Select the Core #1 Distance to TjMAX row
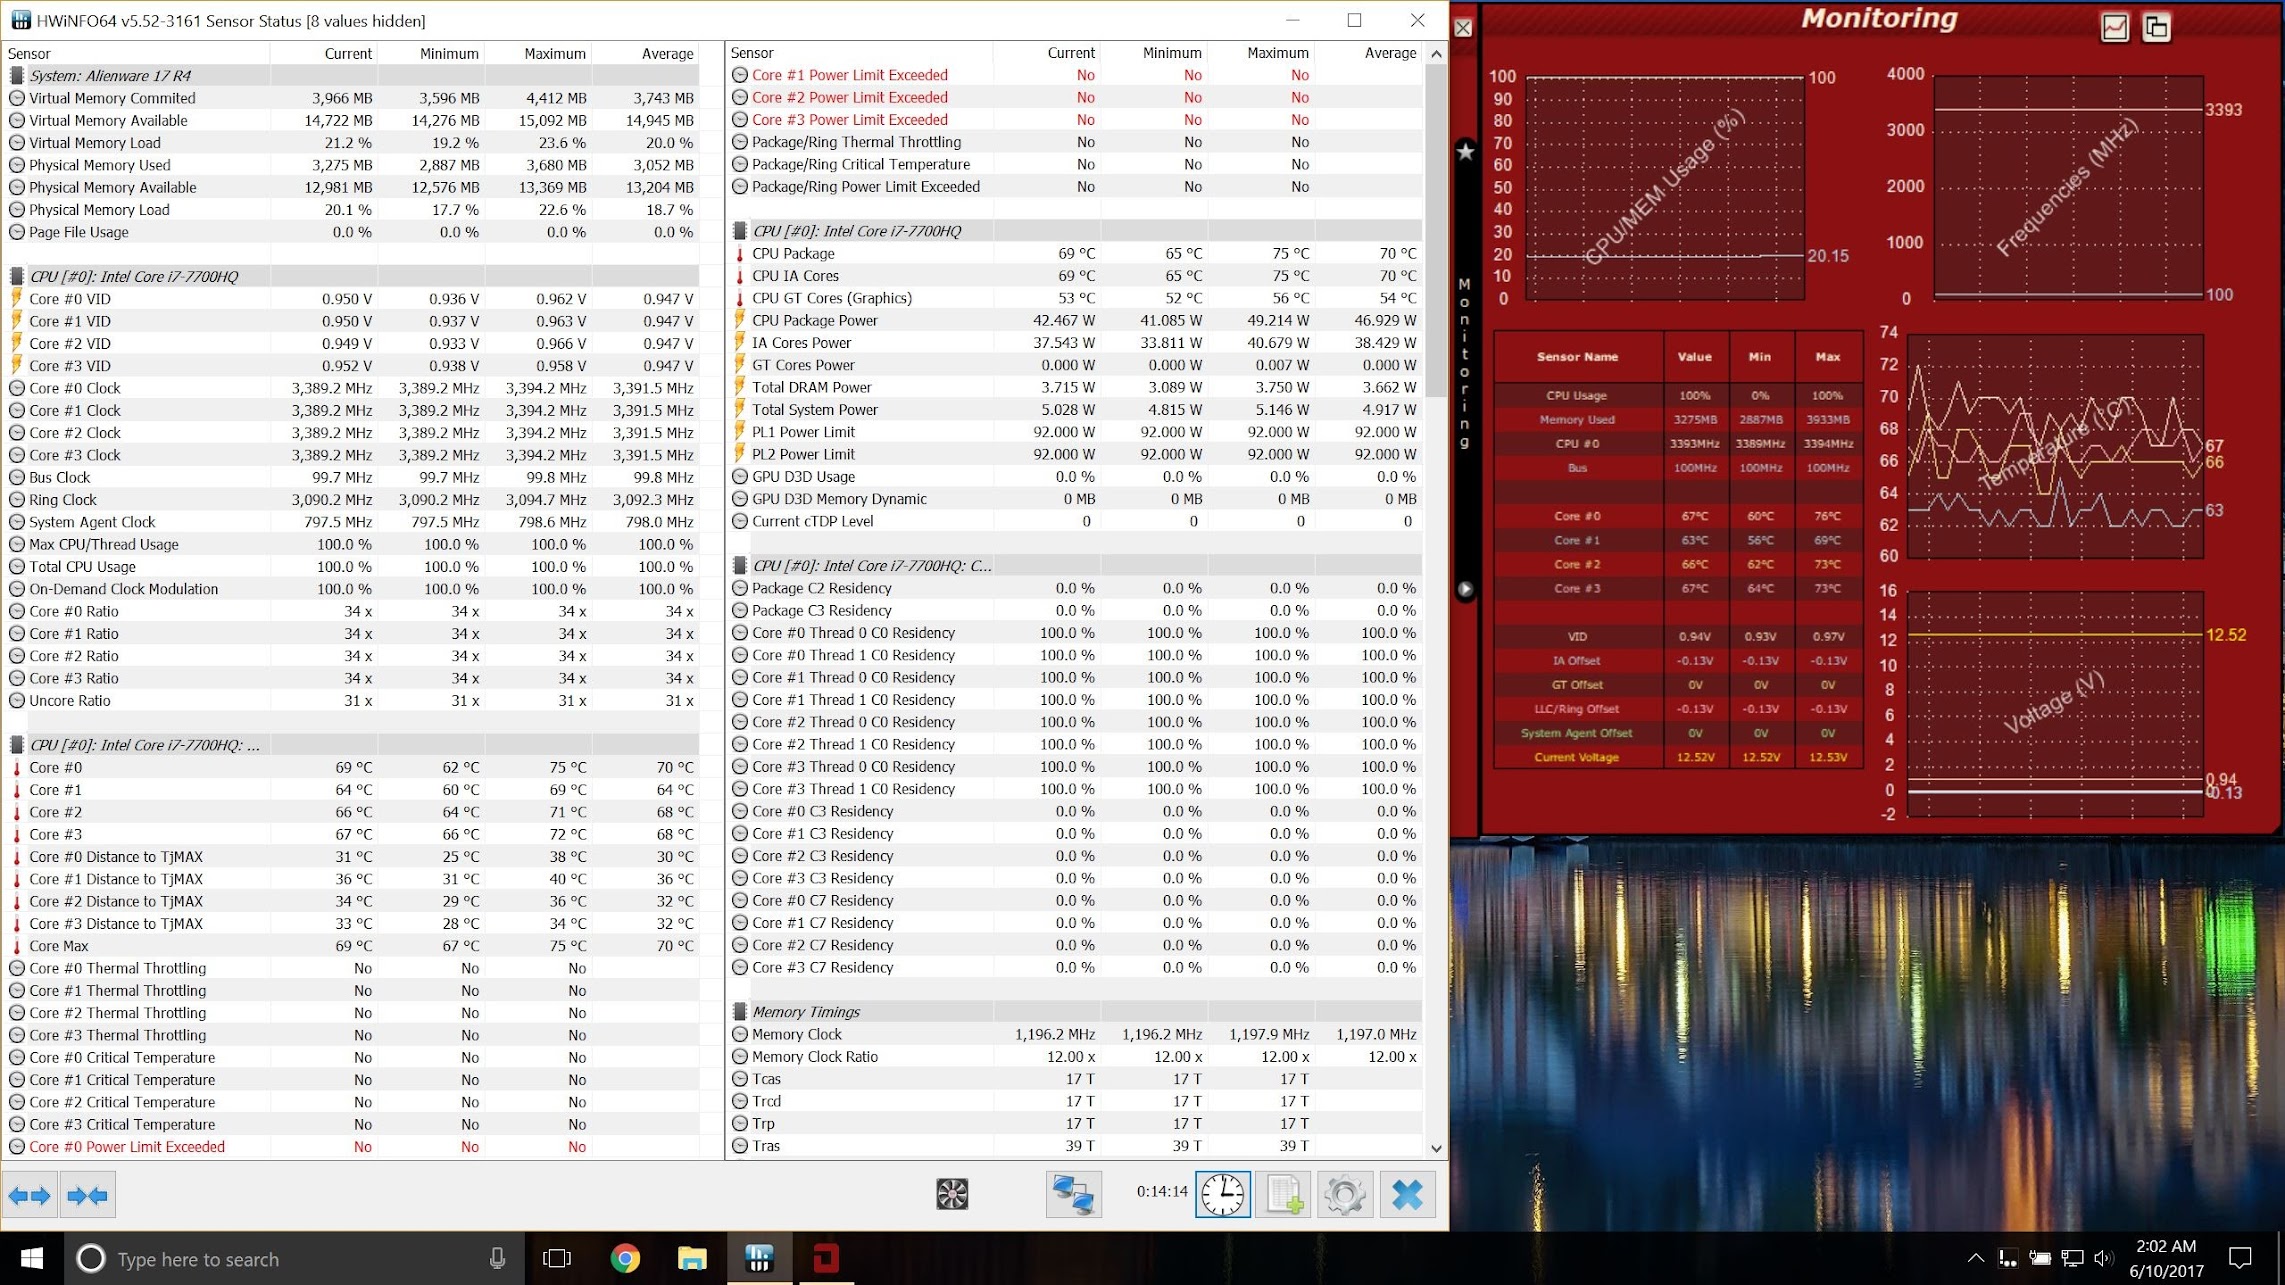This screenshot has height=1285, width=2285. pos(350,879)
